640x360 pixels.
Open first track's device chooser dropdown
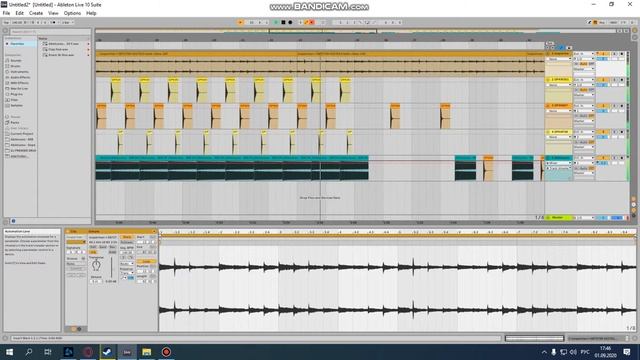(x=559, y=59)
